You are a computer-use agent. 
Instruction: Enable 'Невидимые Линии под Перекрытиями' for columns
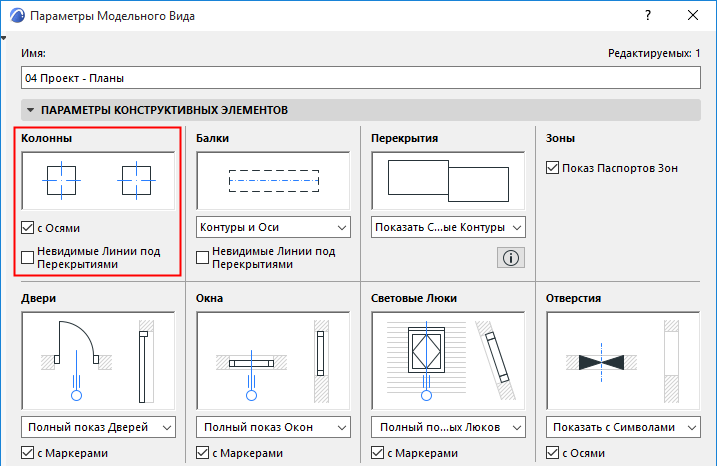click(x=28, y=258)
